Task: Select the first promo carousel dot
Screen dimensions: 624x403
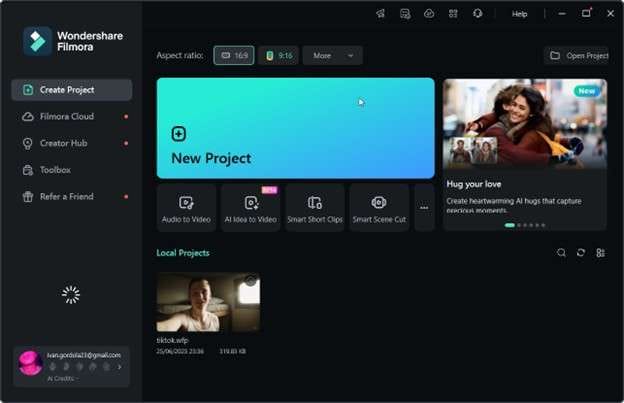Action: [x=509, y=225]
